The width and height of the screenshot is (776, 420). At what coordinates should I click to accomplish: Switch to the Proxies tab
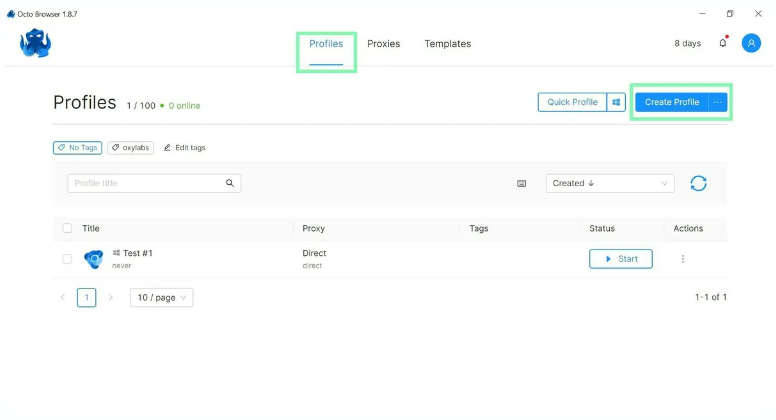coord(383,44)
